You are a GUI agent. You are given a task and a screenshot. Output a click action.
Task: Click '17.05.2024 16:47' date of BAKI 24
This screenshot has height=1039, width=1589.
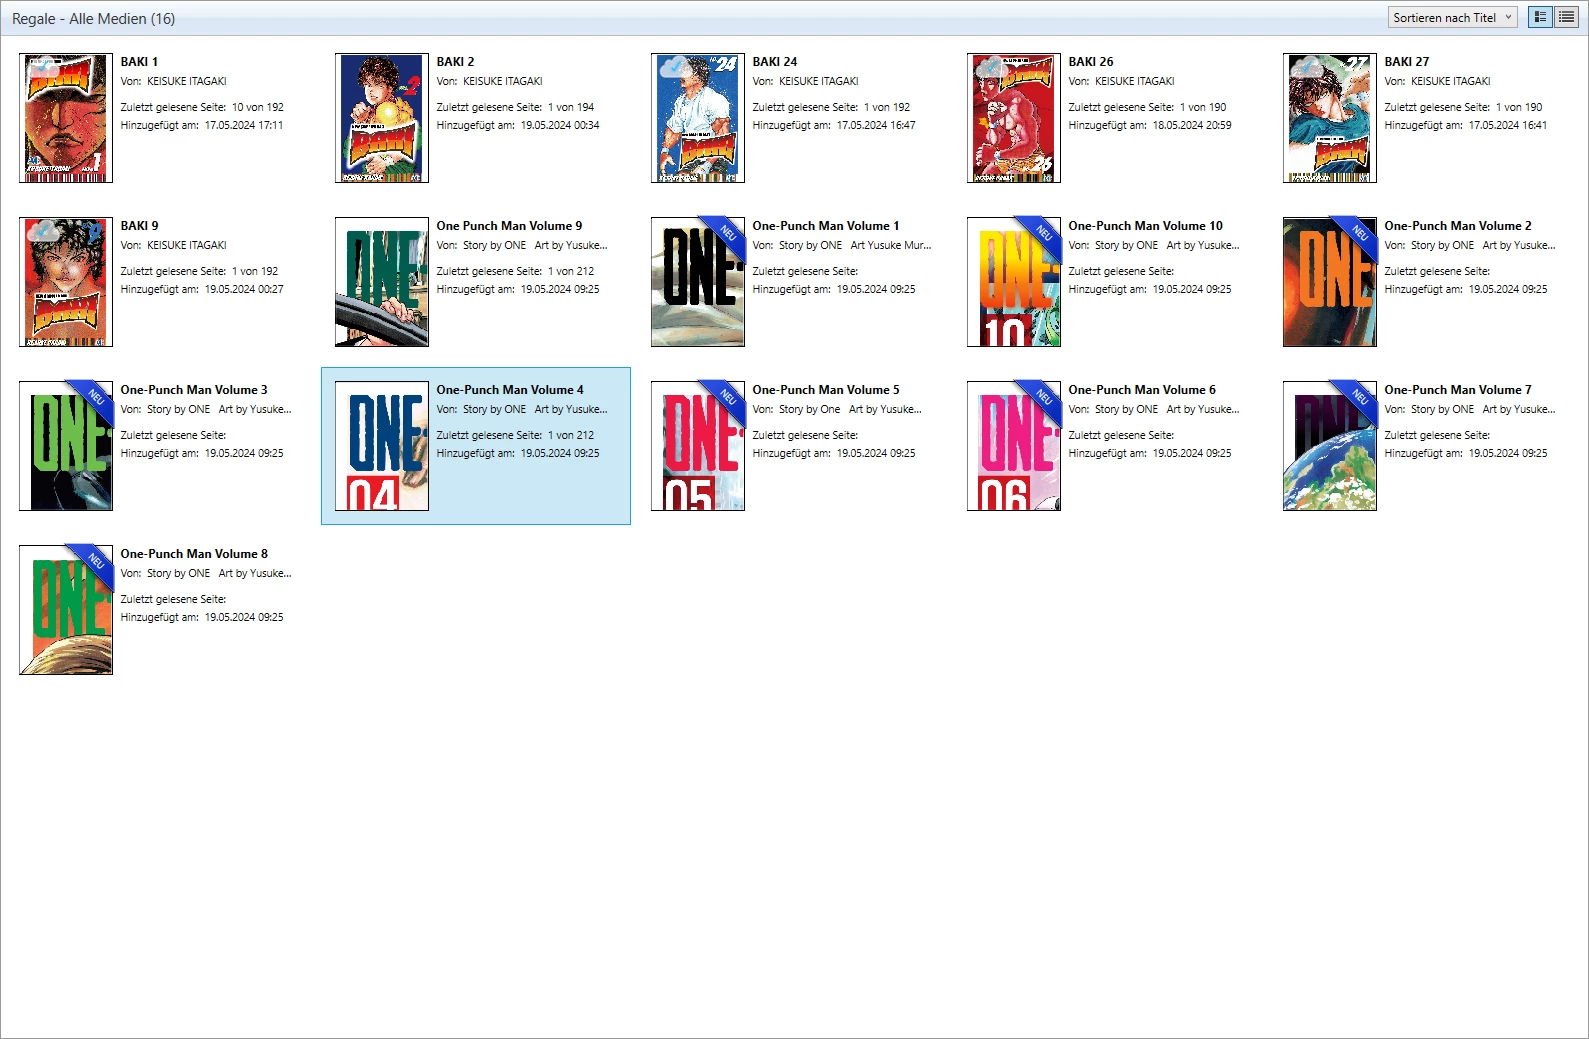click(x=876, y=125)
